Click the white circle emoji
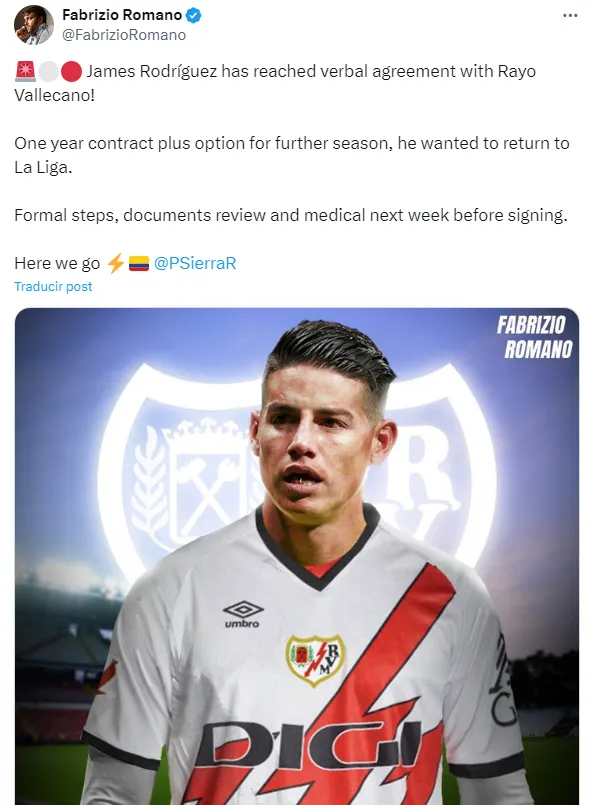Viewport: 590px width, 805px height. click(49, 71)
